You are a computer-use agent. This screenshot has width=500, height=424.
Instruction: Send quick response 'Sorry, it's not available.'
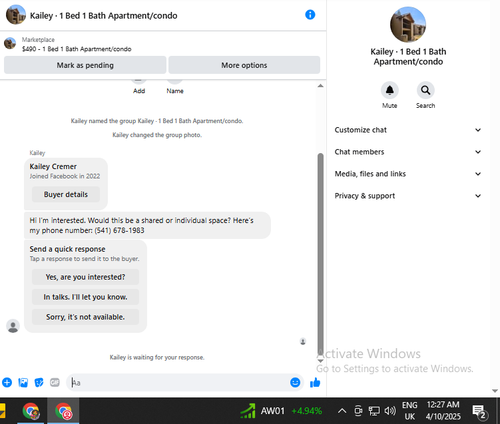tap(85, 317)
